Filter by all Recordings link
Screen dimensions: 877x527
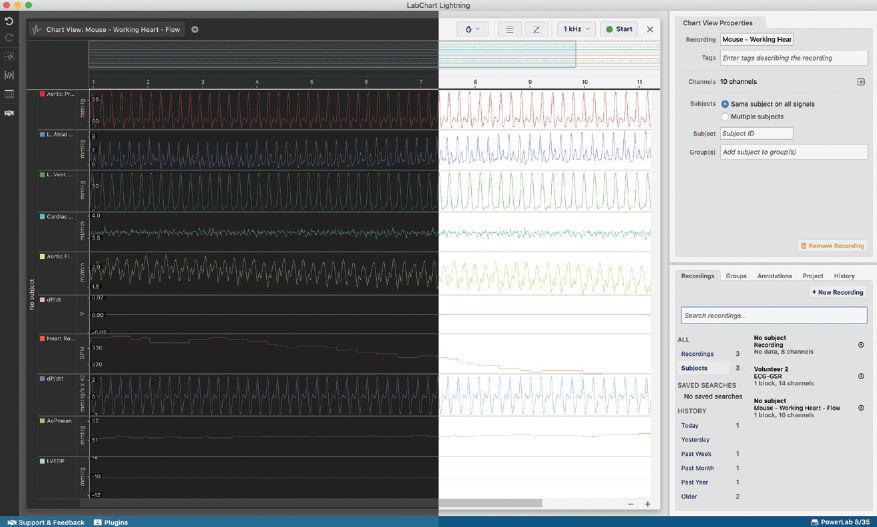[697, 354]
